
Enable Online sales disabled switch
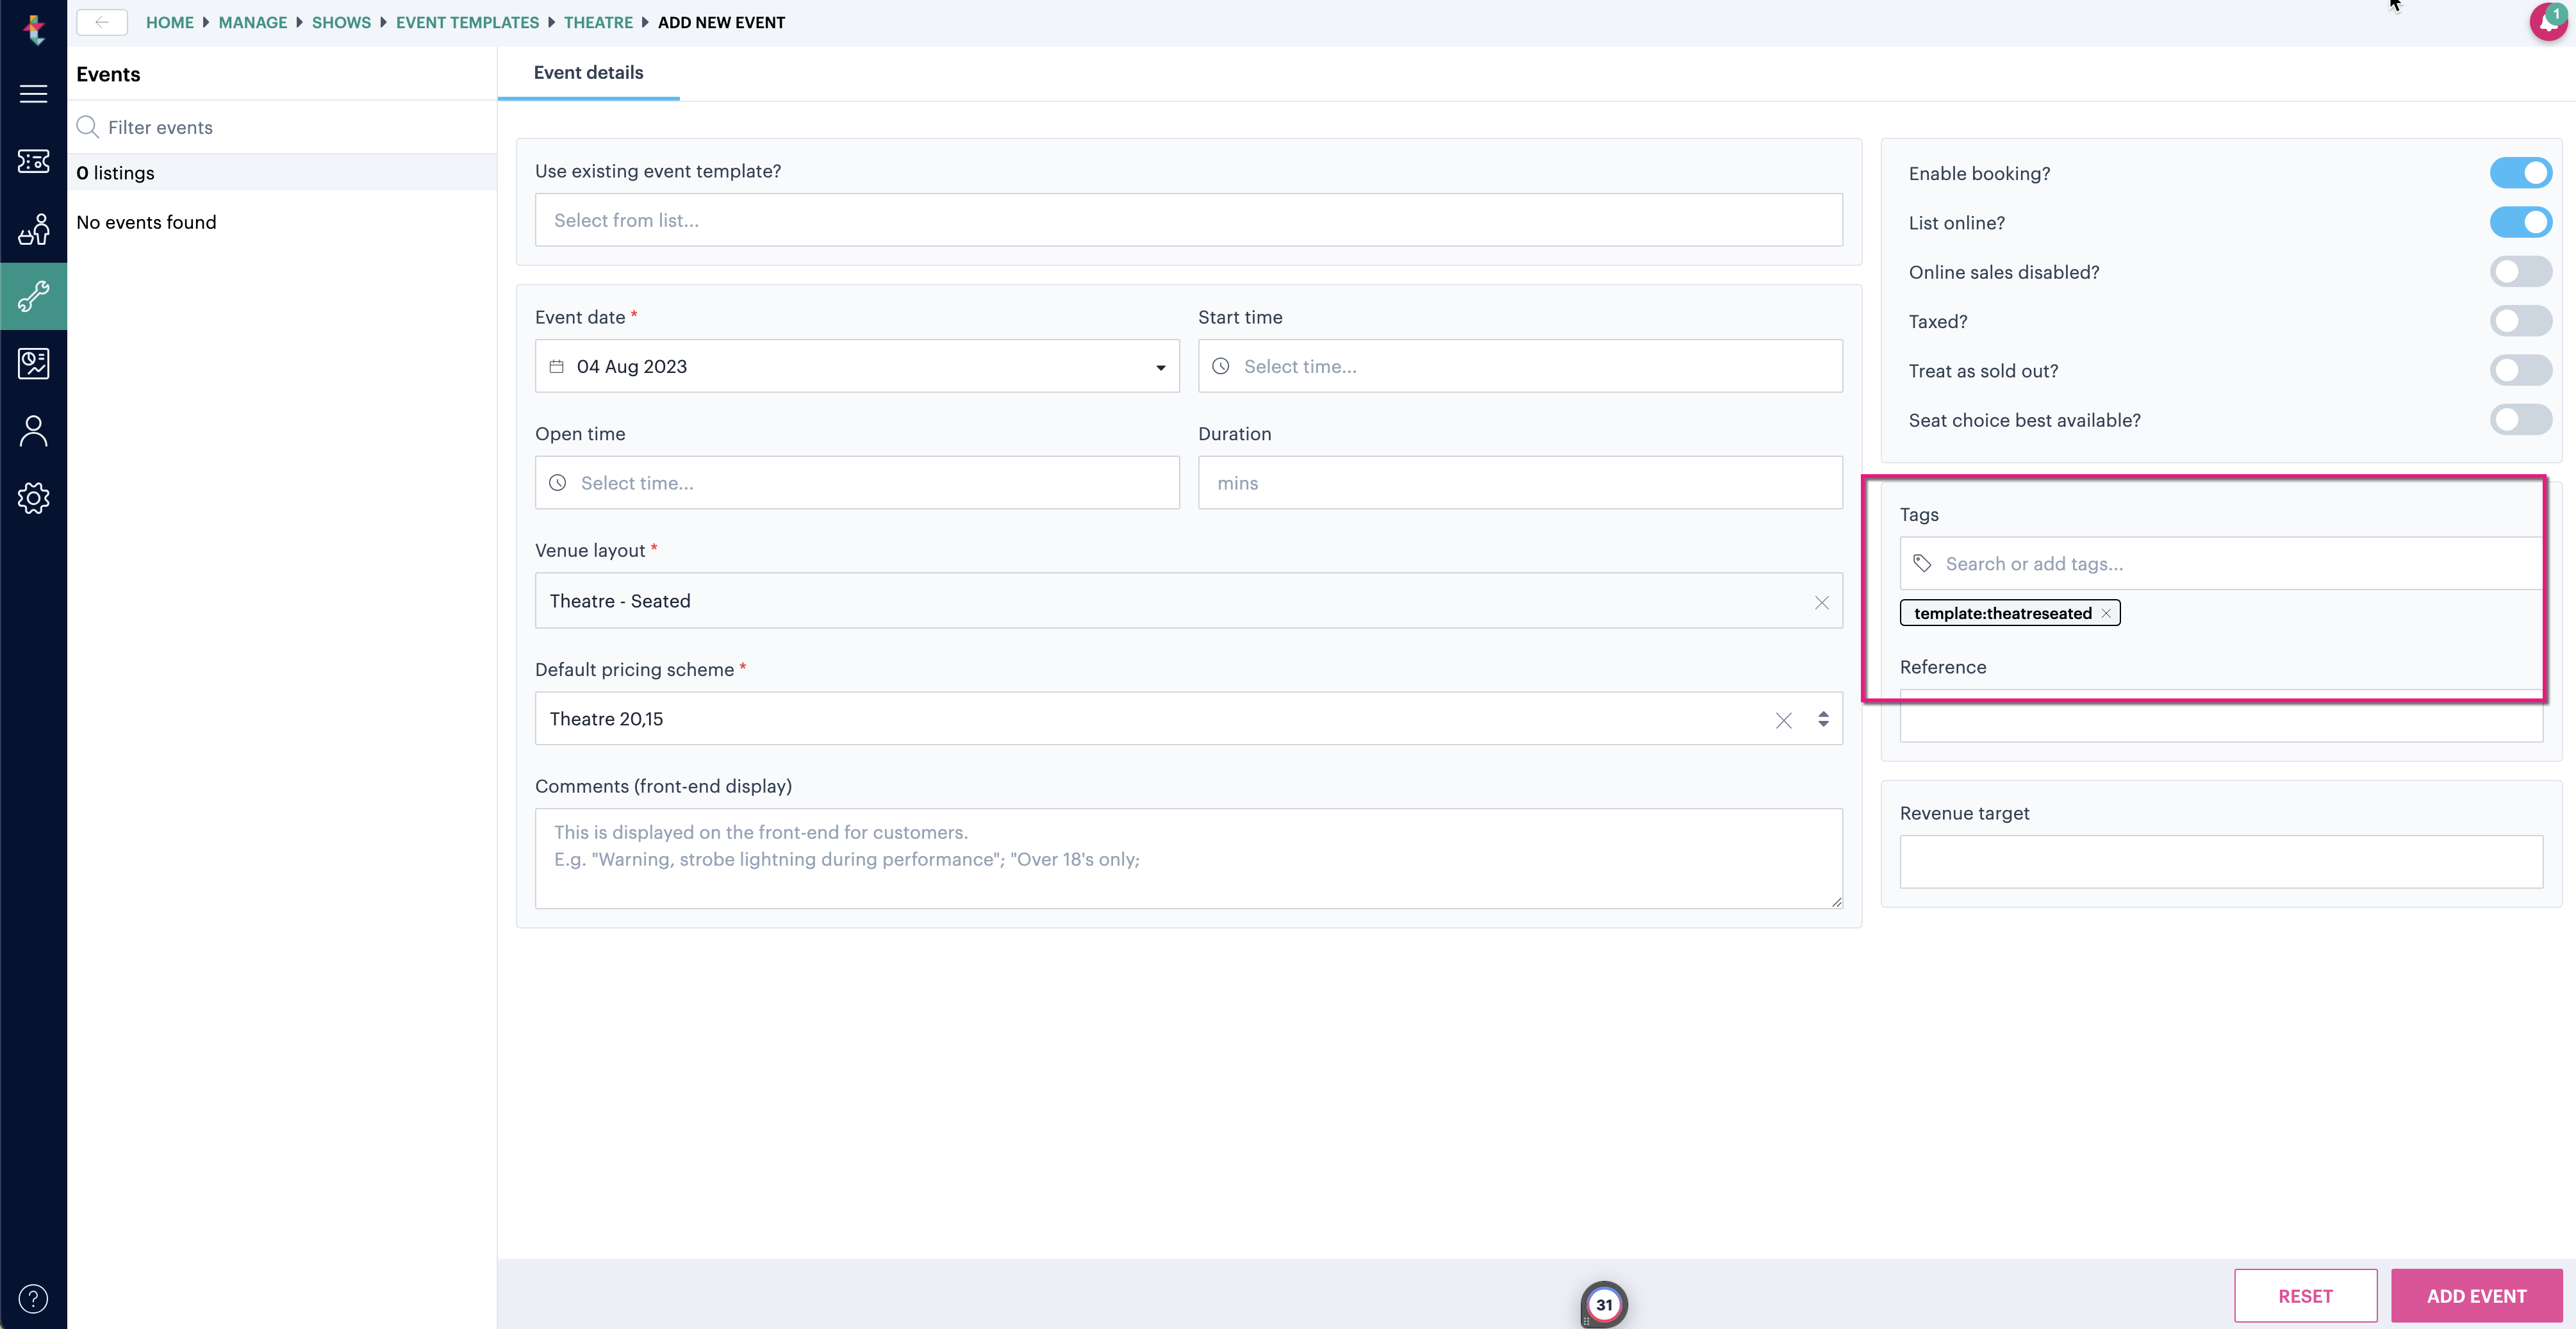(x=2521, y=271)
